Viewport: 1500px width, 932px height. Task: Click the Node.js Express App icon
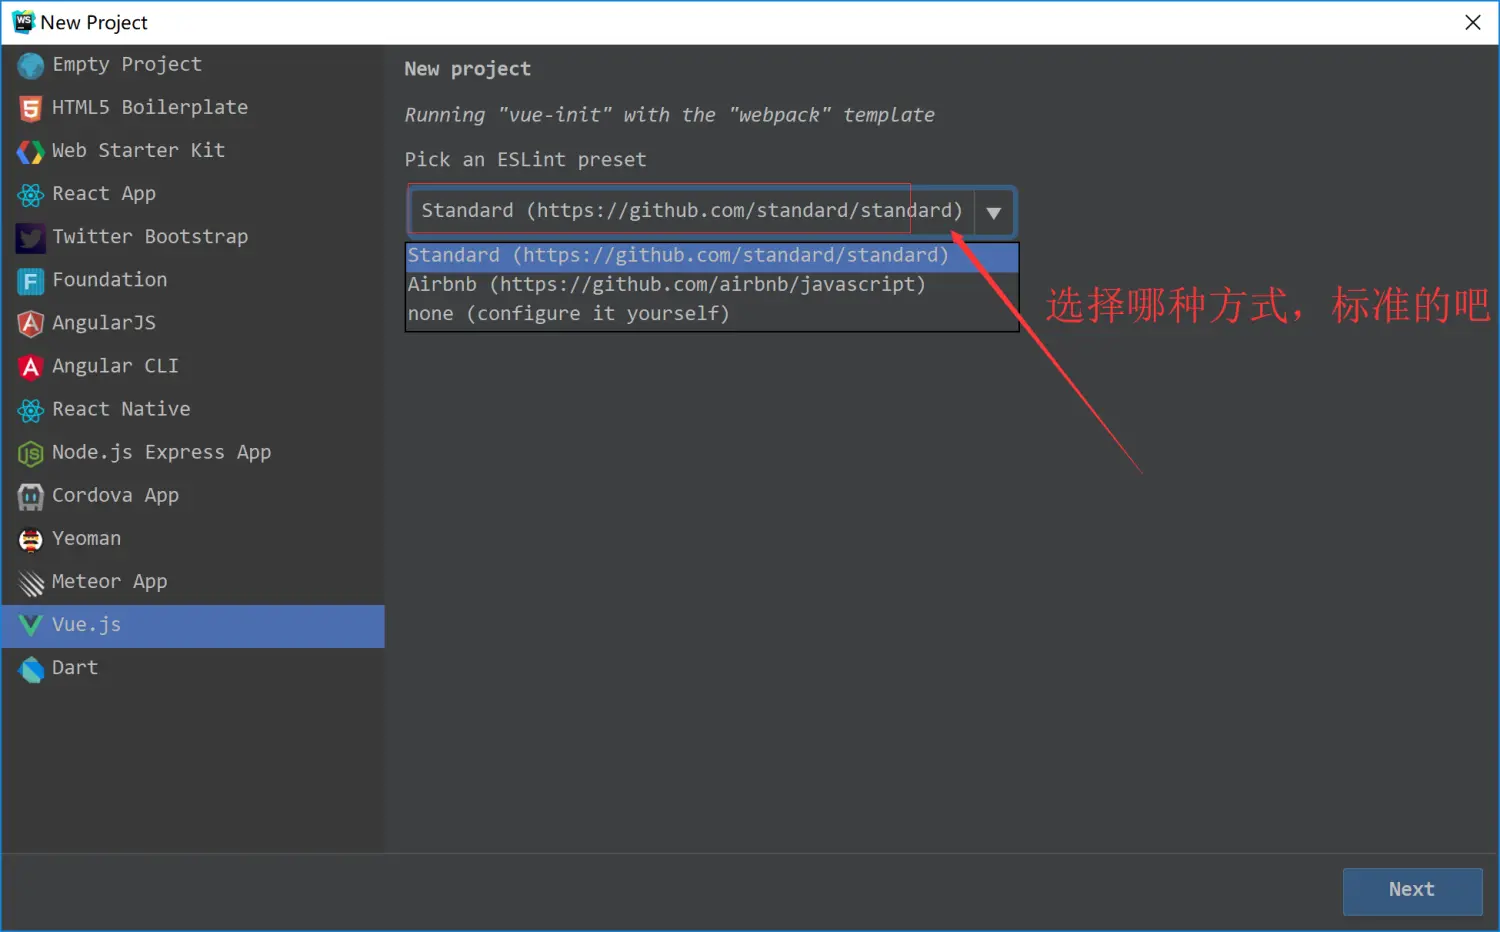coord(31,453)
